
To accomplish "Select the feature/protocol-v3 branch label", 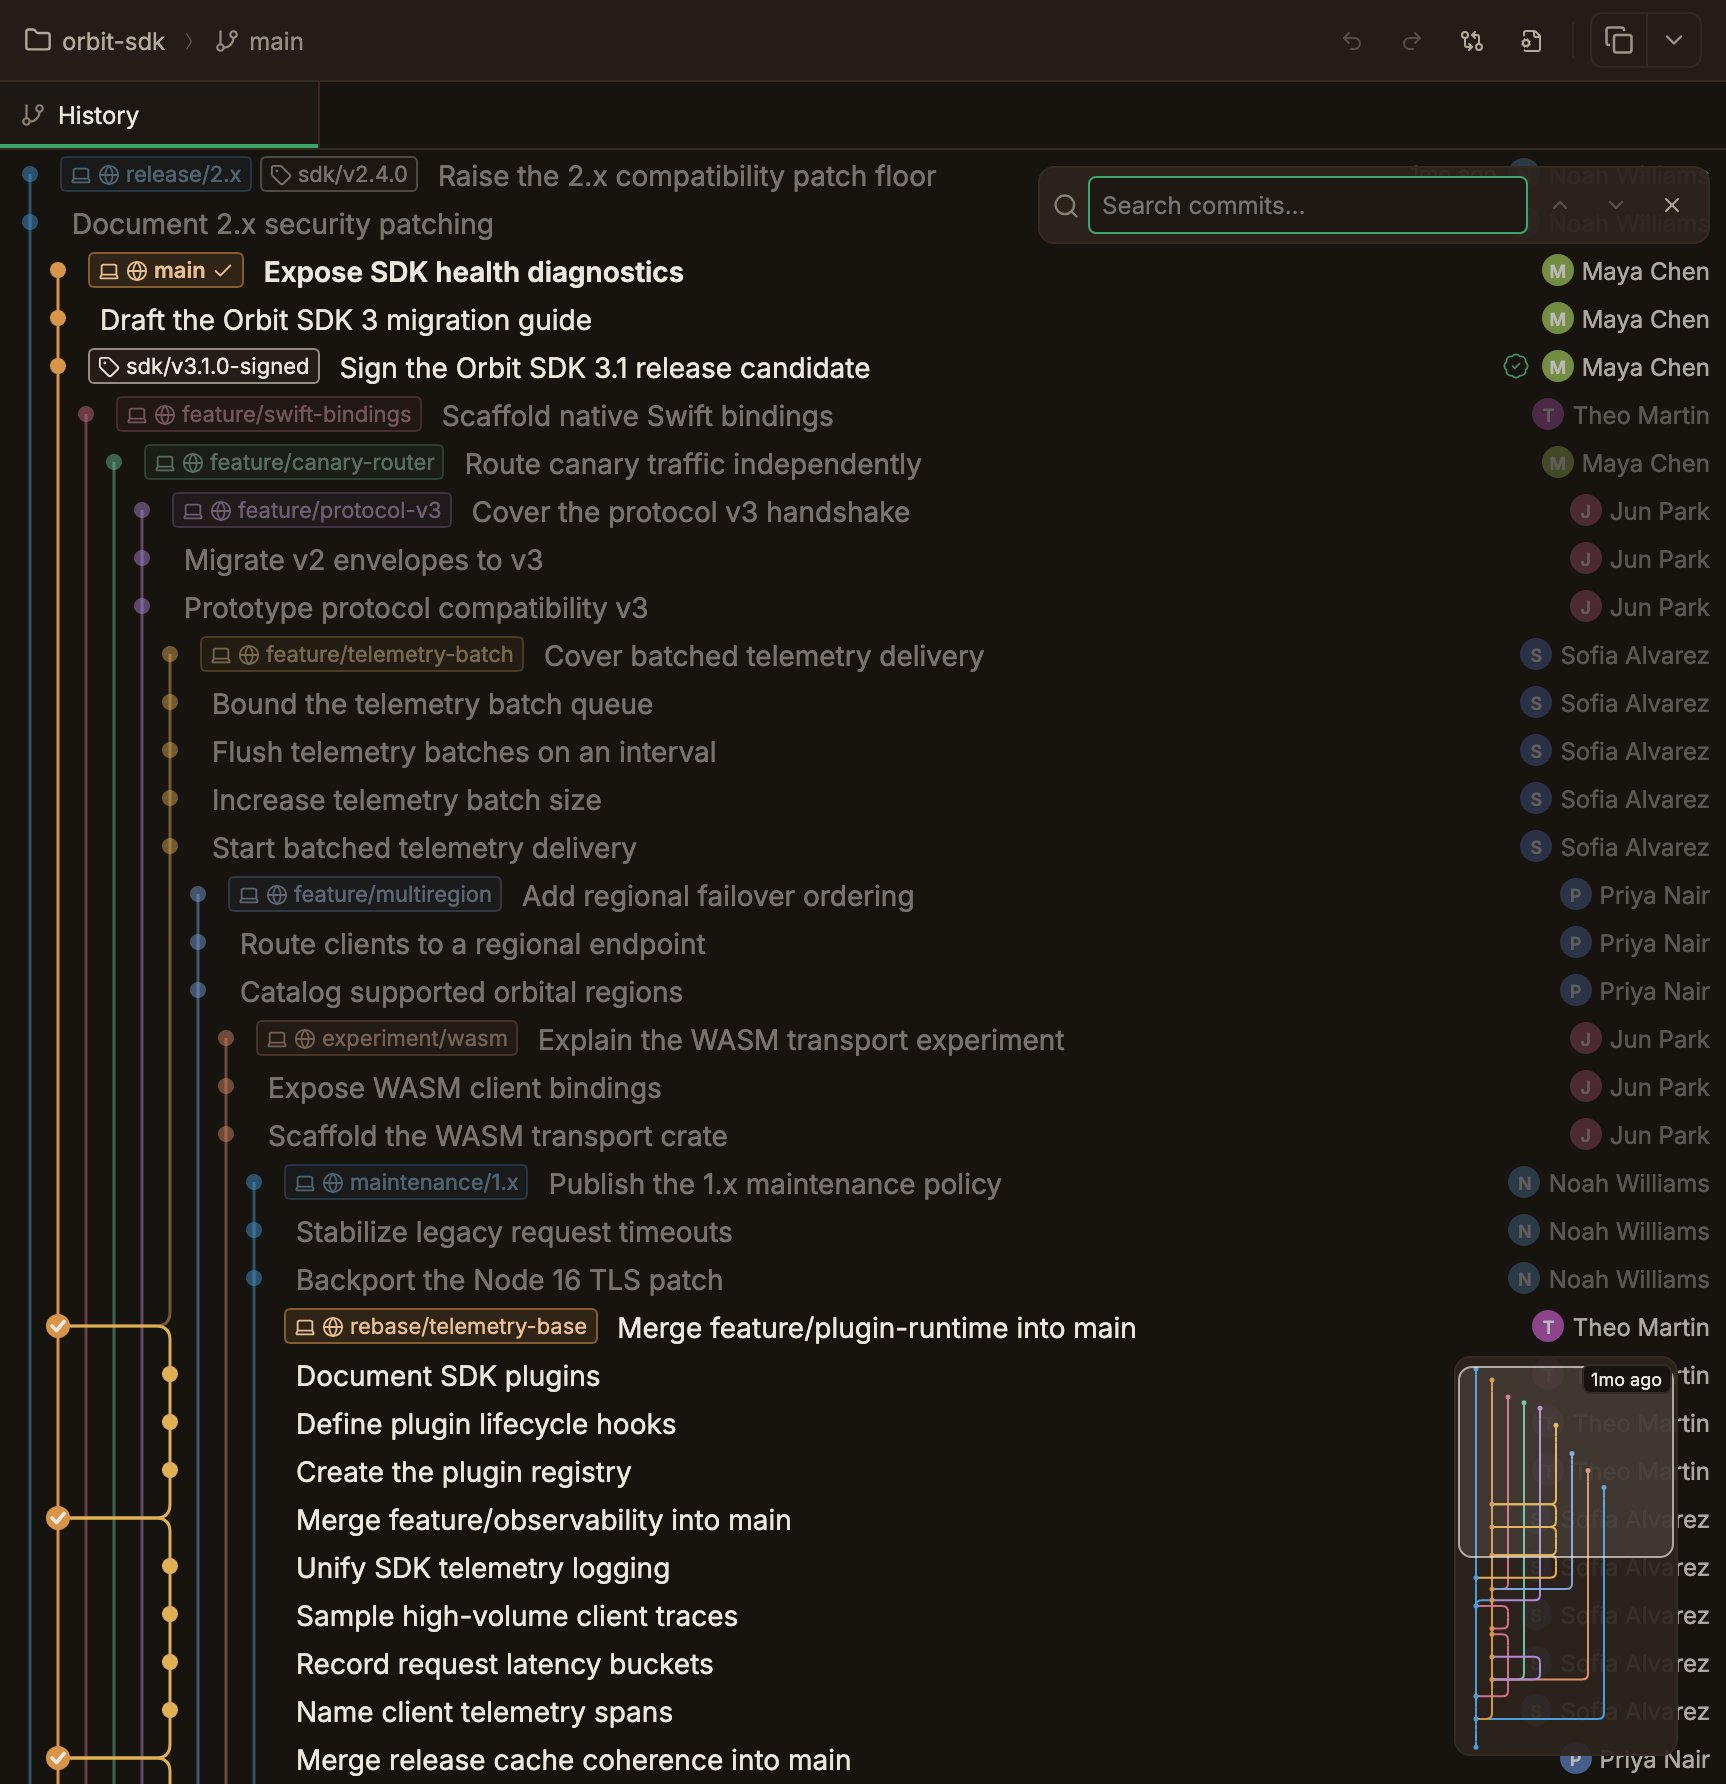I will coord(312,510).
